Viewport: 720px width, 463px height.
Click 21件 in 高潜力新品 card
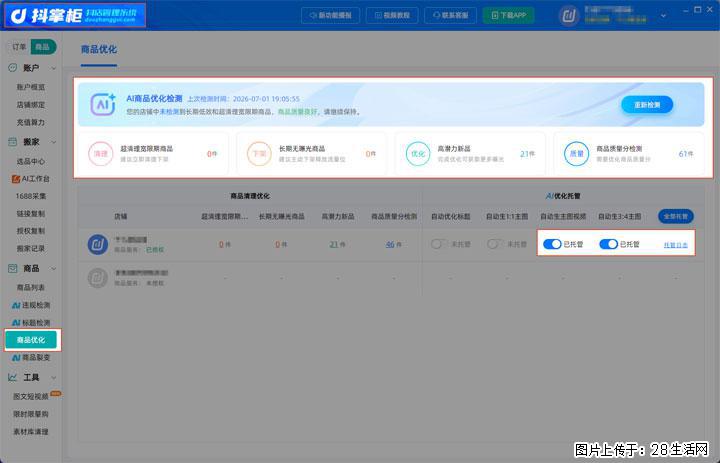528,154
